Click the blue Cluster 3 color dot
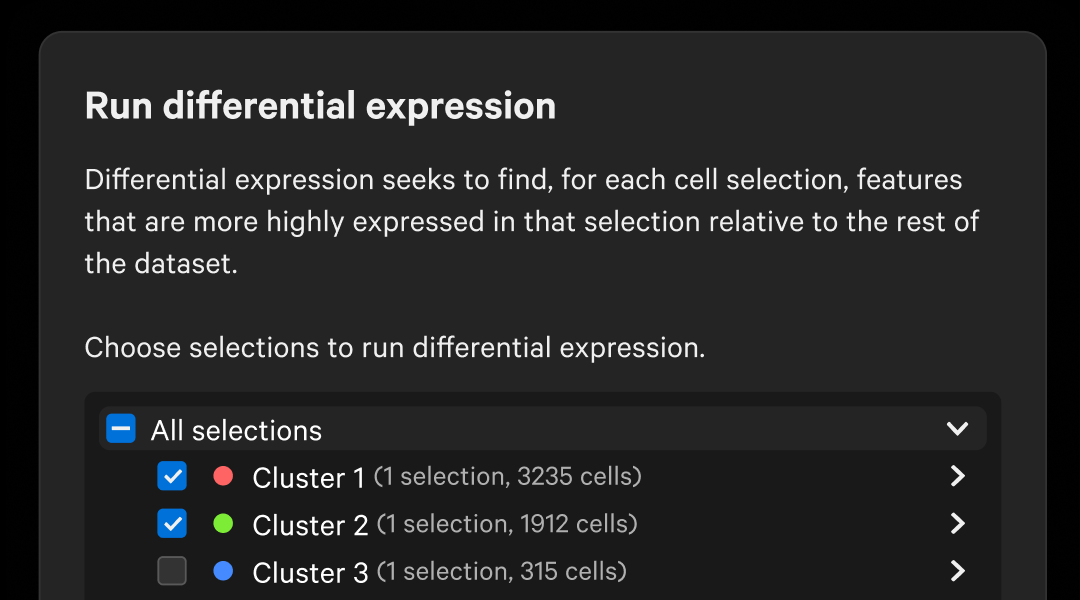Viewport: 1080px width, 600px height. 223,571
